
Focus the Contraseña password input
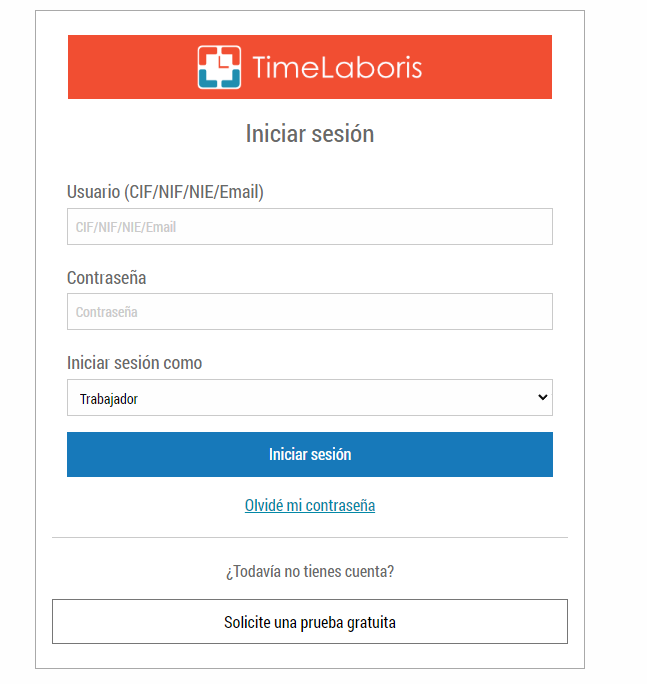point(310,311)
